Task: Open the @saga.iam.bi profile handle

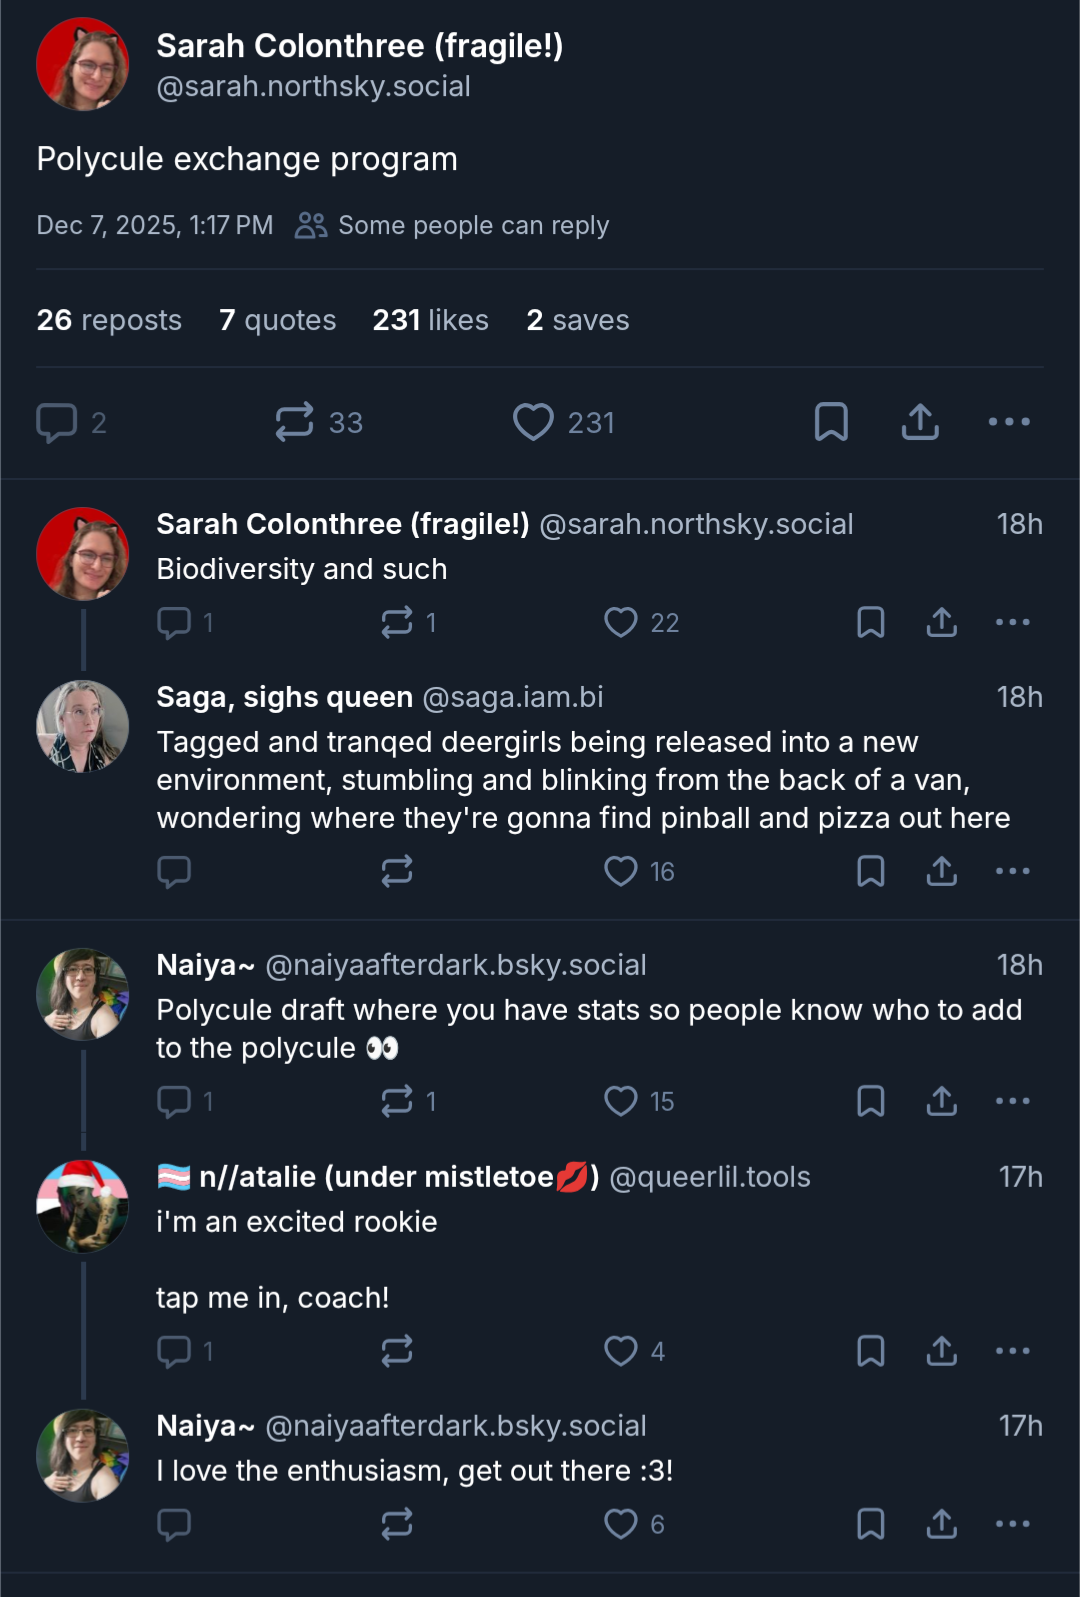Action: click(513, 697)
